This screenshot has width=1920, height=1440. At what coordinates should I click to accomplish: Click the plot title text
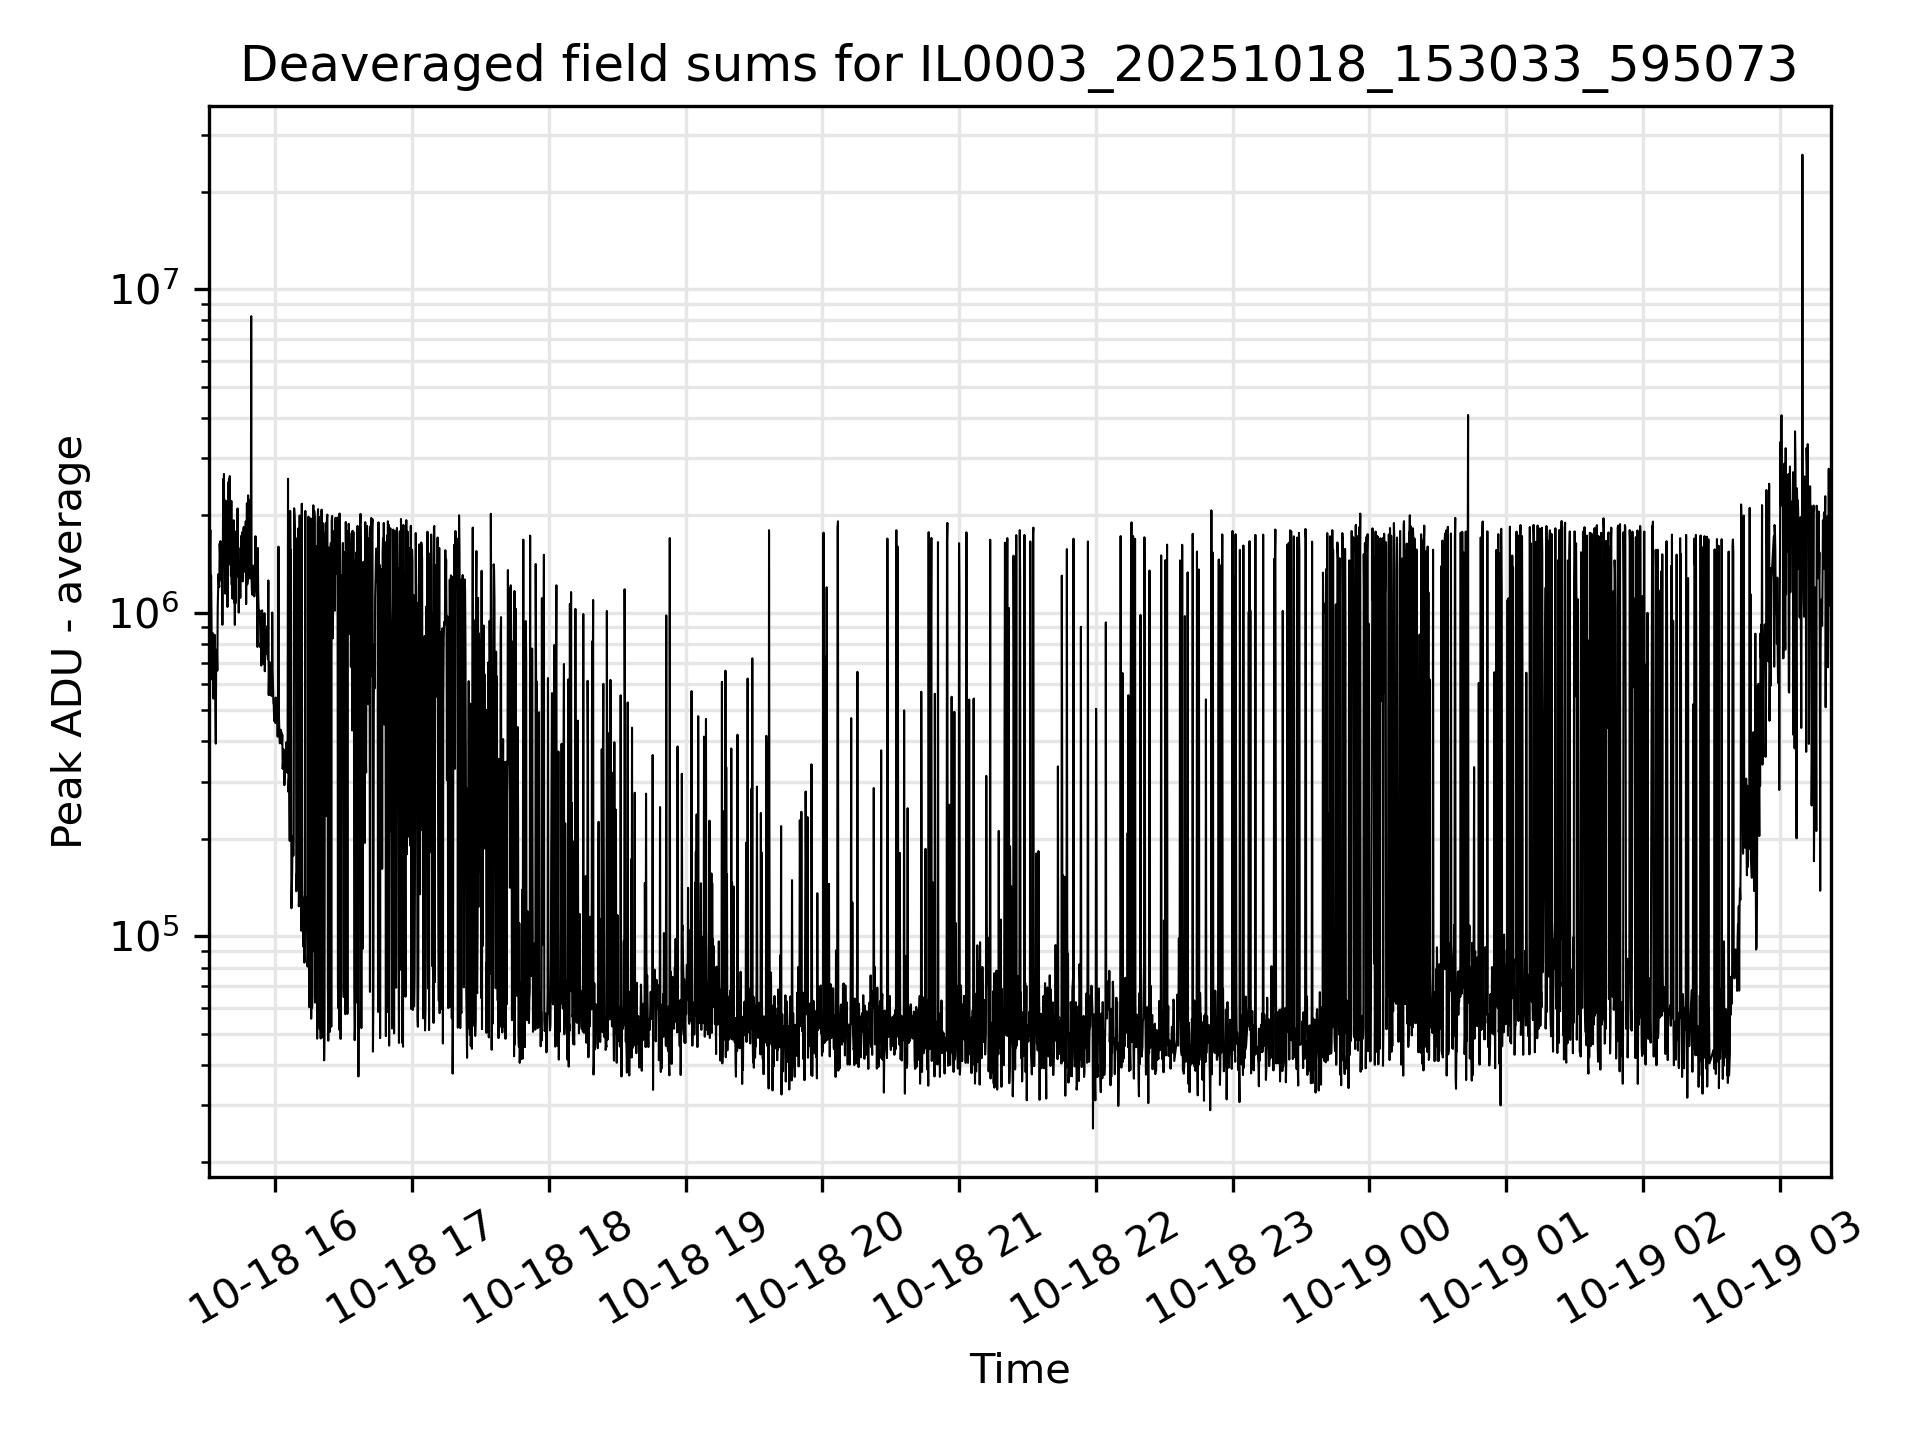click(x=1019, y=66)
